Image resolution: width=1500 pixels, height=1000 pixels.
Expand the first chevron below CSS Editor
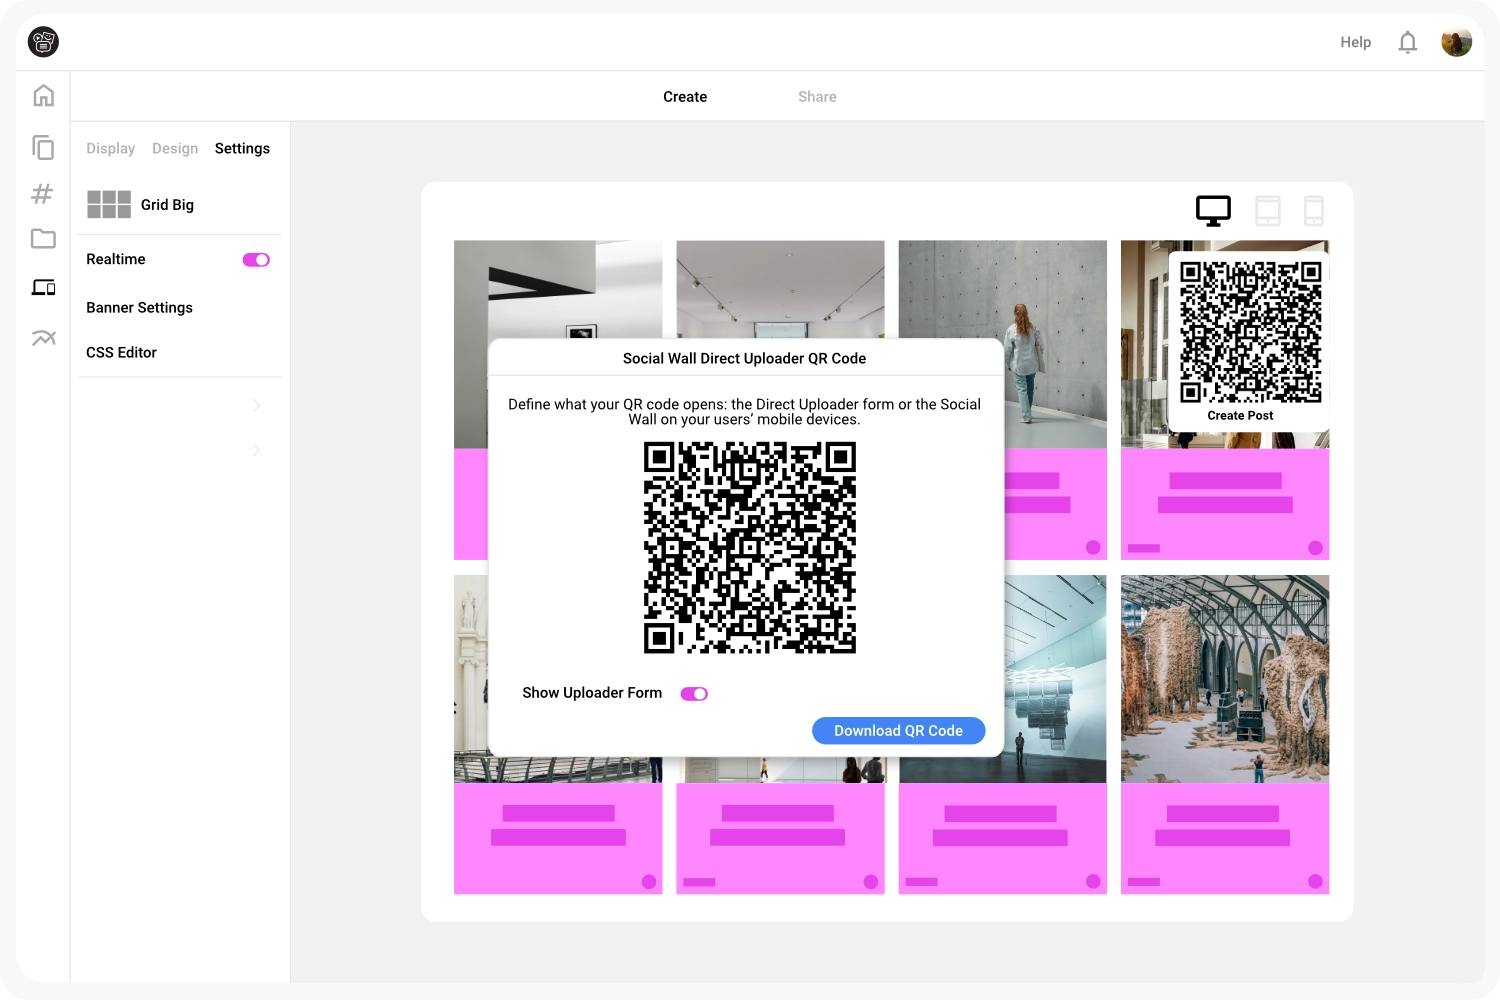[x=256, y=405]
